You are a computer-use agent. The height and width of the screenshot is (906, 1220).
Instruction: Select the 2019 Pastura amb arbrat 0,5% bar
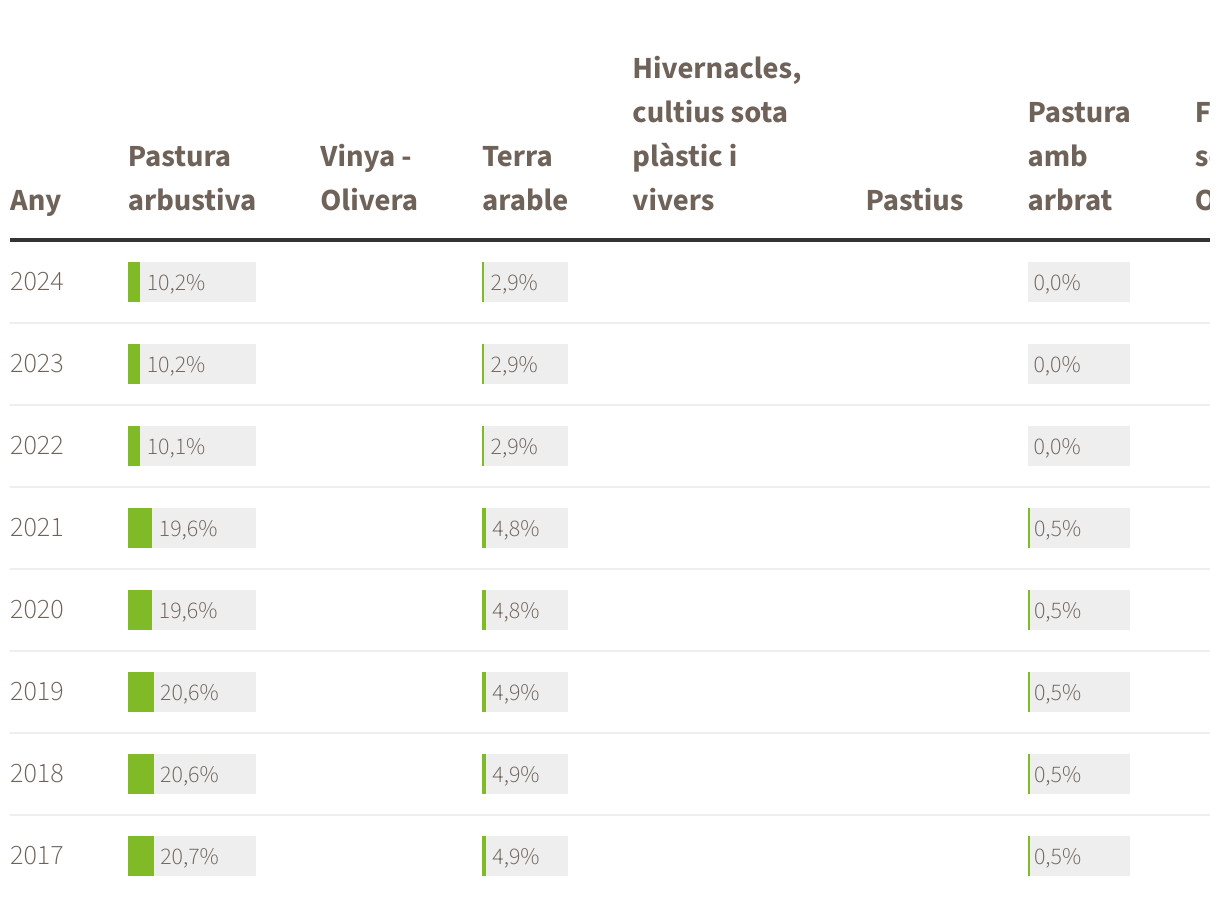[1078, 692]
